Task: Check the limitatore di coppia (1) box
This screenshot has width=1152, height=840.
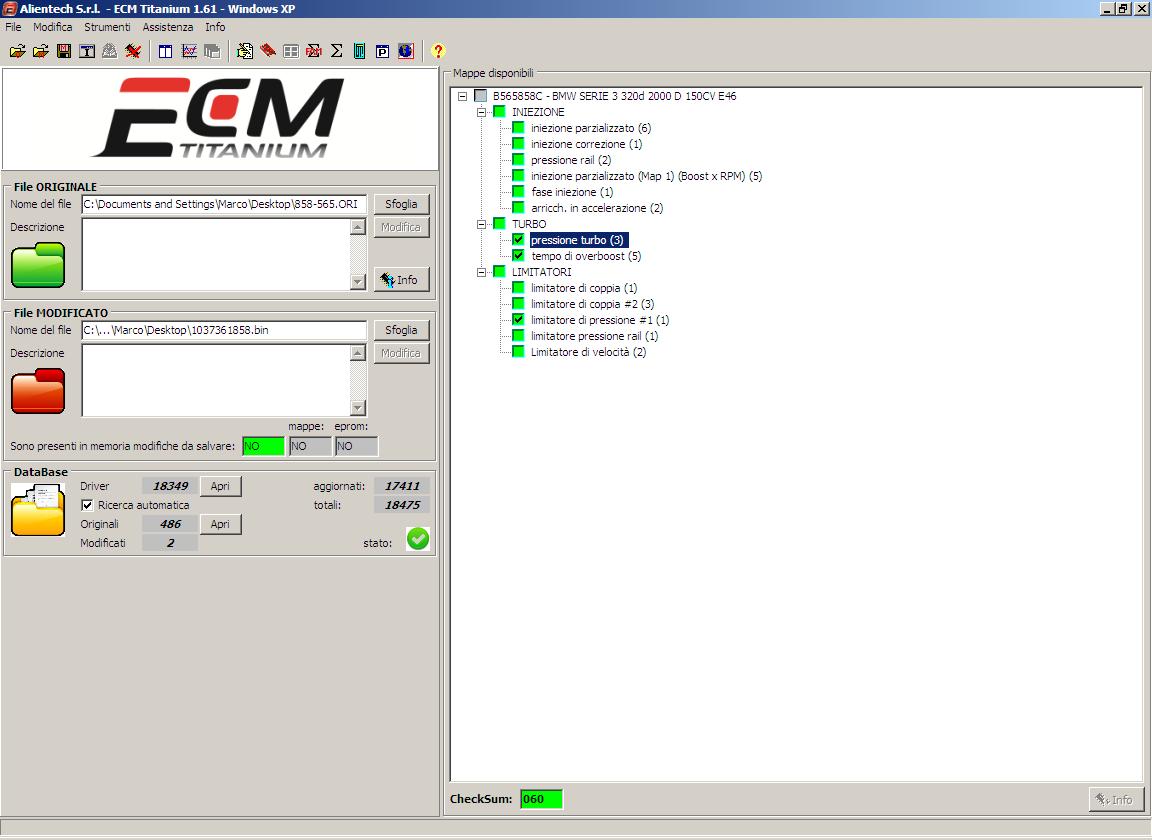Action: 519,287
